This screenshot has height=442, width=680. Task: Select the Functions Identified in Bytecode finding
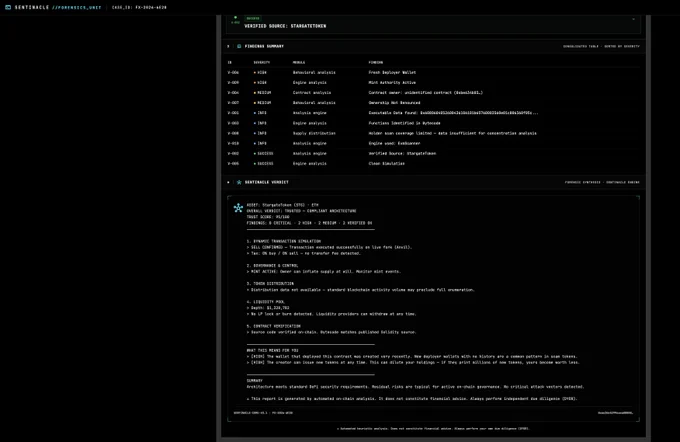coord(404,123)
